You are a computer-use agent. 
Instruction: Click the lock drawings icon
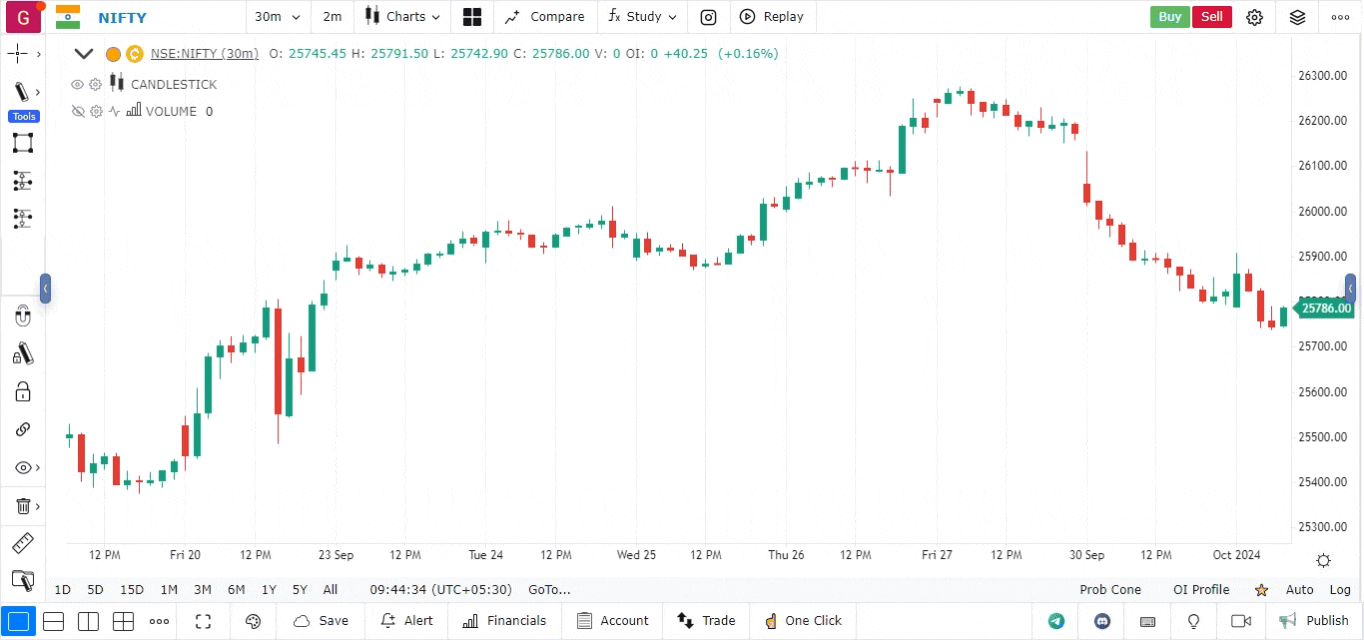coord(22,391)
